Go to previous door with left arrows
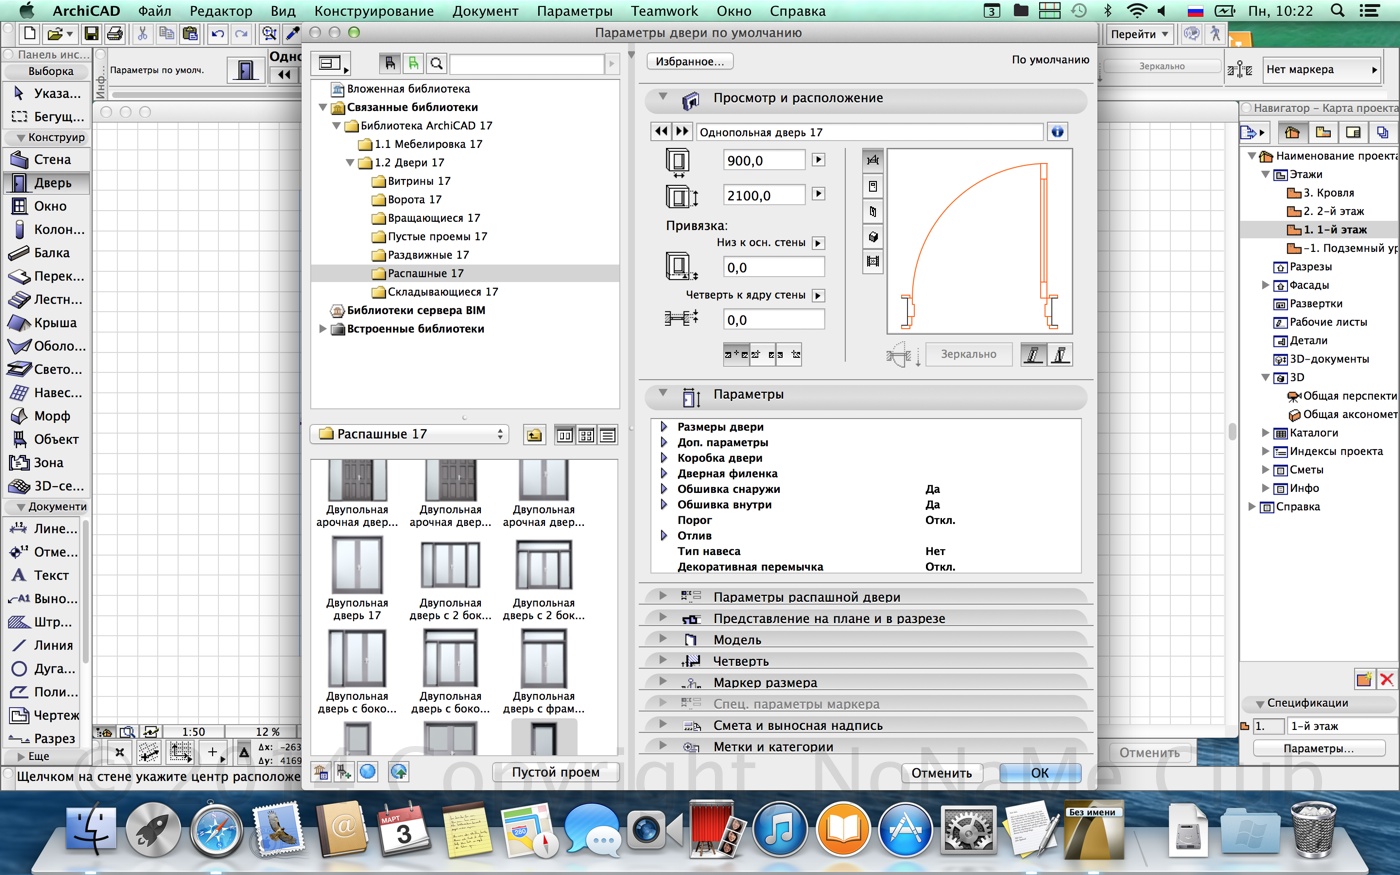The image size is (1400, 875). 661,131
